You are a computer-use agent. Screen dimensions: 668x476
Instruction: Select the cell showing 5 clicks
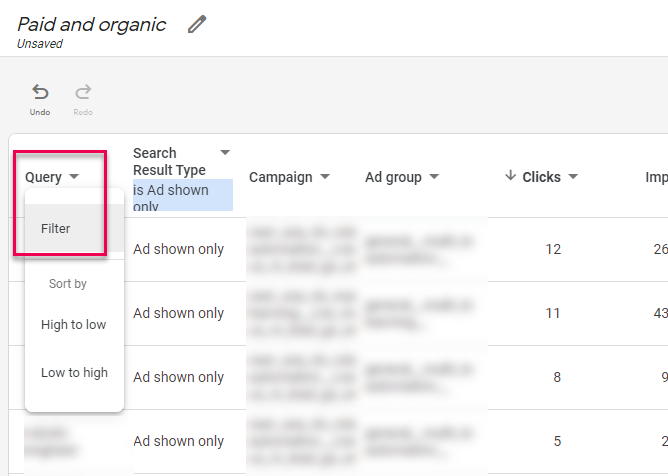pyautogui.click(x=557, y=441)
